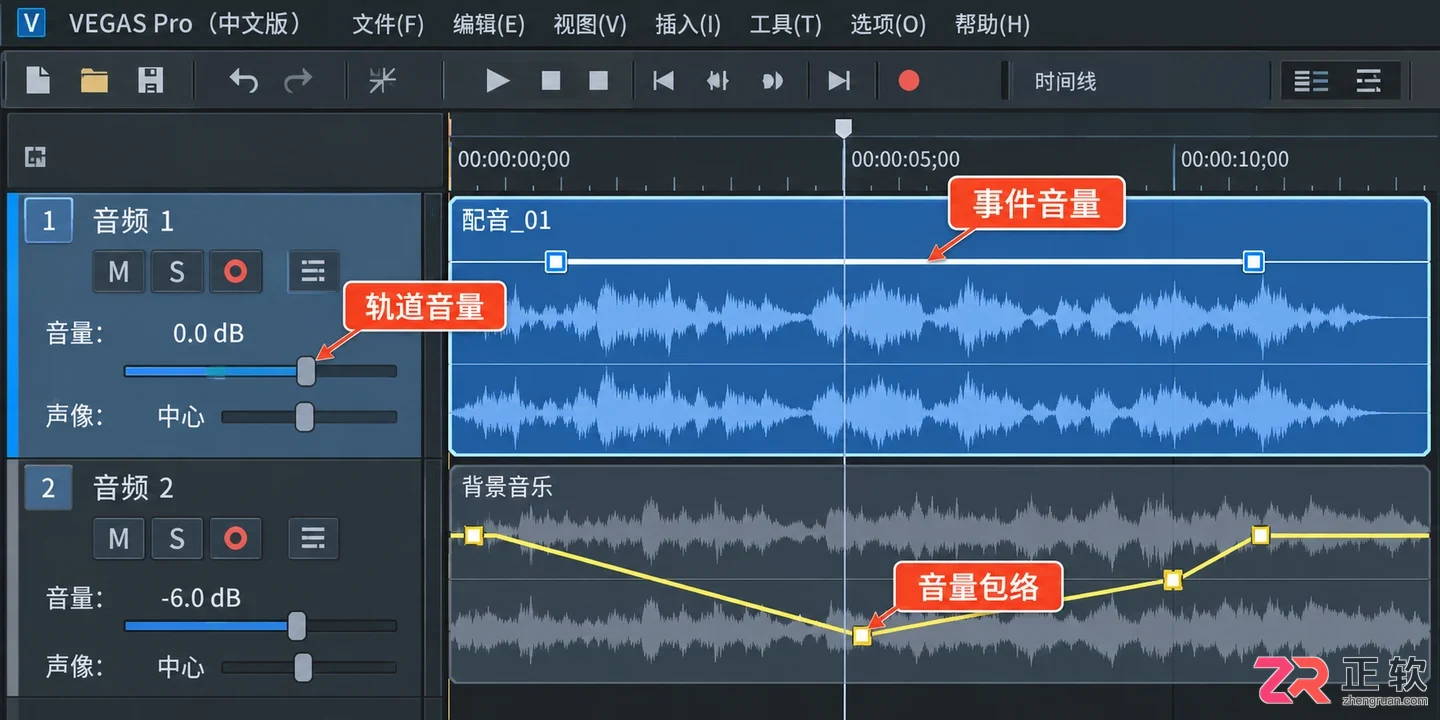Open the 工具(T) menu
This screenshot has height=720, width=1440.
[785, 24]
